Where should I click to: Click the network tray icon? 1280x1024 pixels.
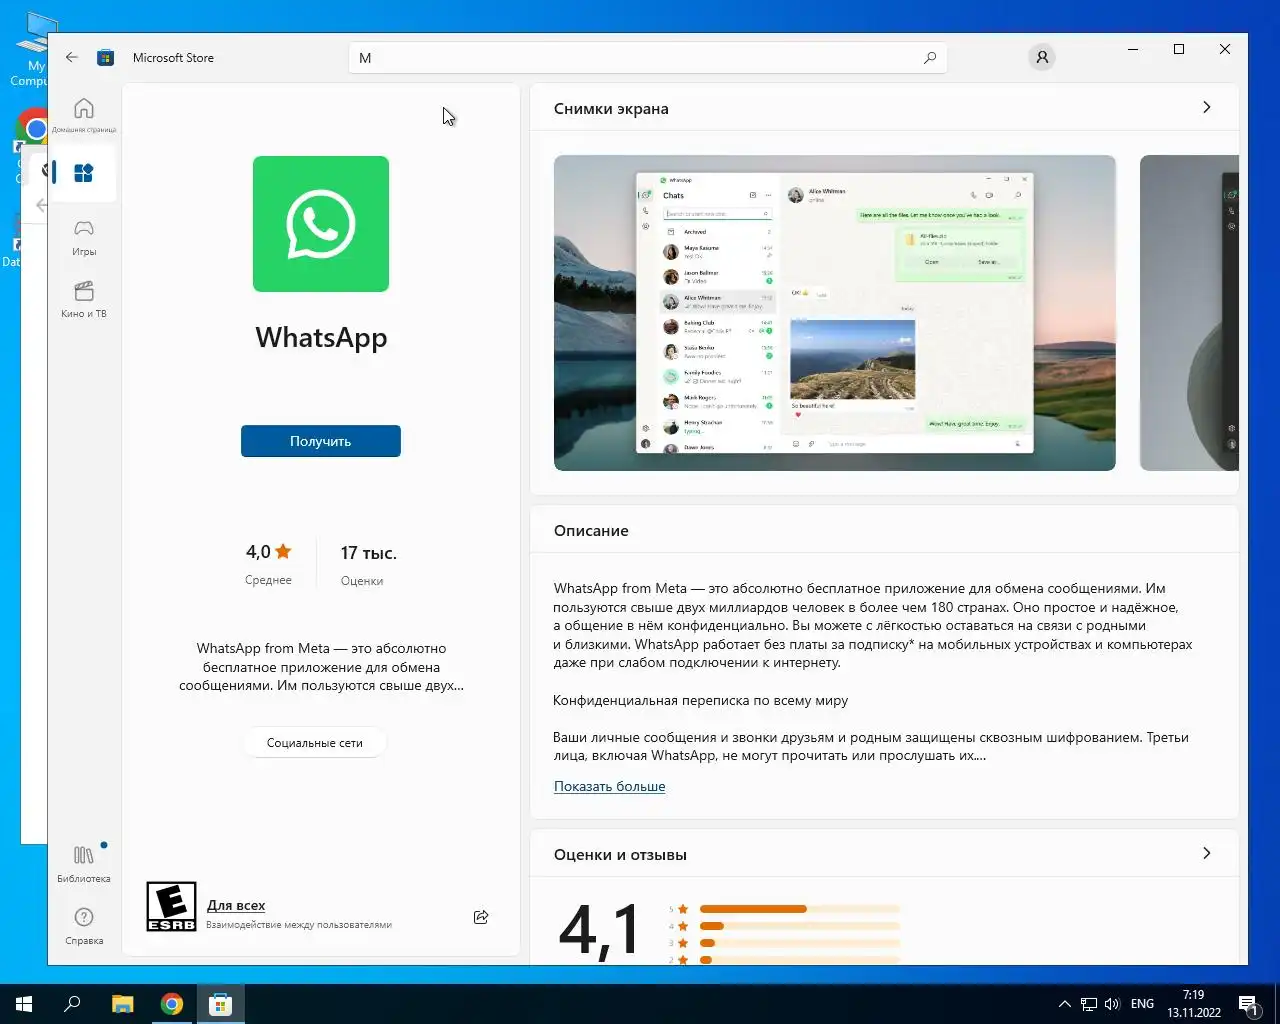[x=1089, y=1004]
